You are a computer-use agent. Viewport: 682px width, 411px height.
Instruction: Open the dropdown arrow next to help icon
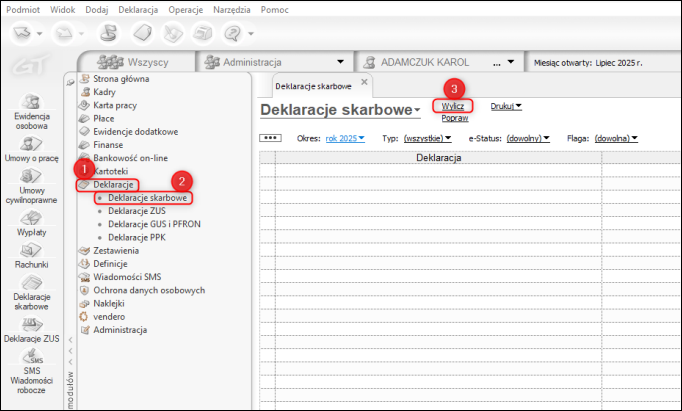pyautogui.click(x=251, y=33)
